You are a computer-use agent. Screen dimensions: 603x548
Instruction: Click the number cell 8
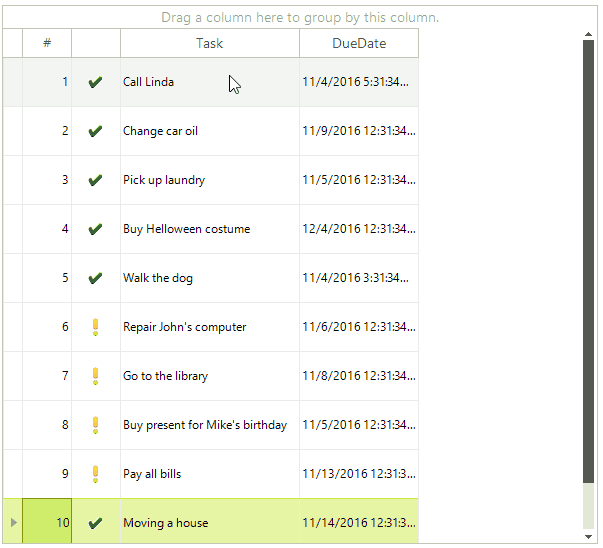(x=47, y=425)
